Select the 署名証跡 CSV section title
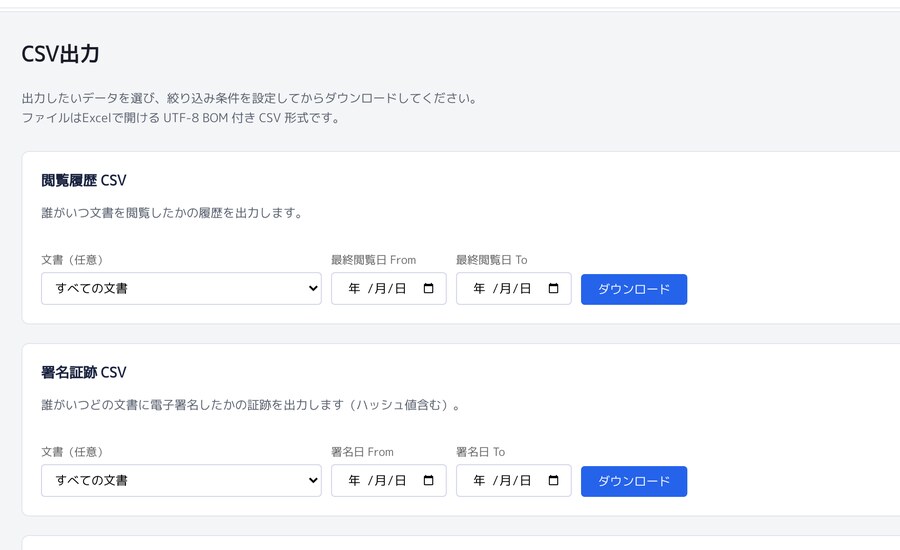Image resolution: width=900 pixels, height=550 pixels. click(84, 373)
